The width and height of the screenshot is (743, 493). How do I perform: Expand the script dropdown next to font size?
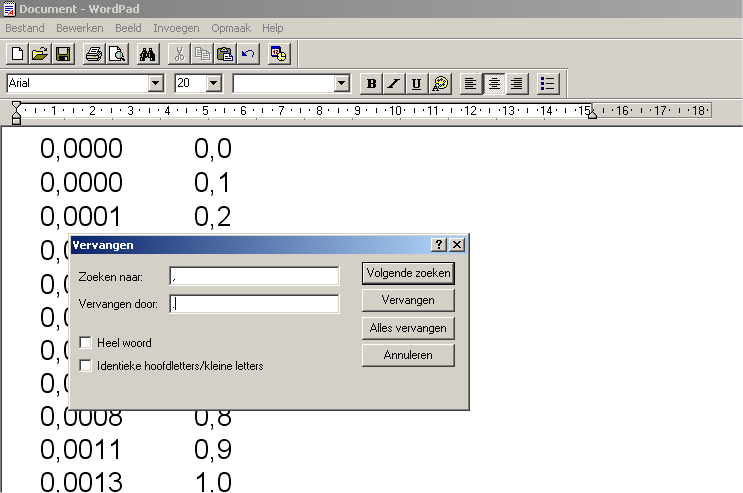(x=341, y=83)
